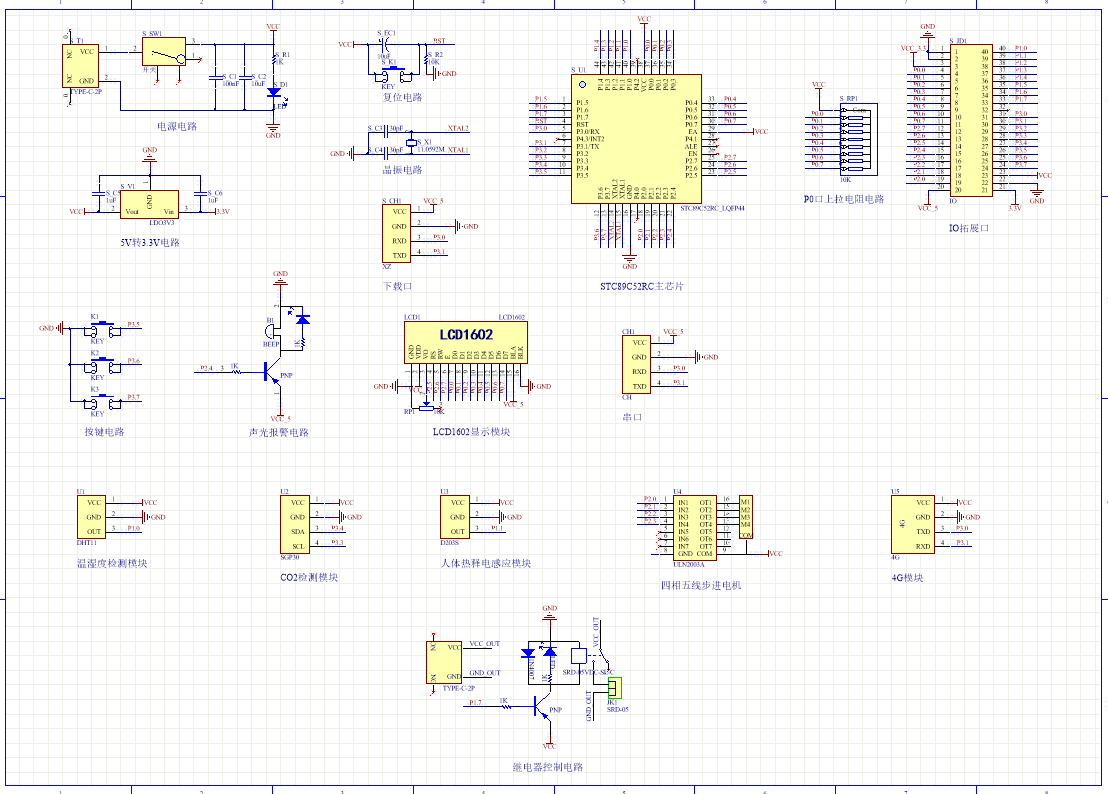Select the U4 ULN2003A driver chip
Image resolution: width=1108 pixels, height=794 pixels.
(695, 528)
